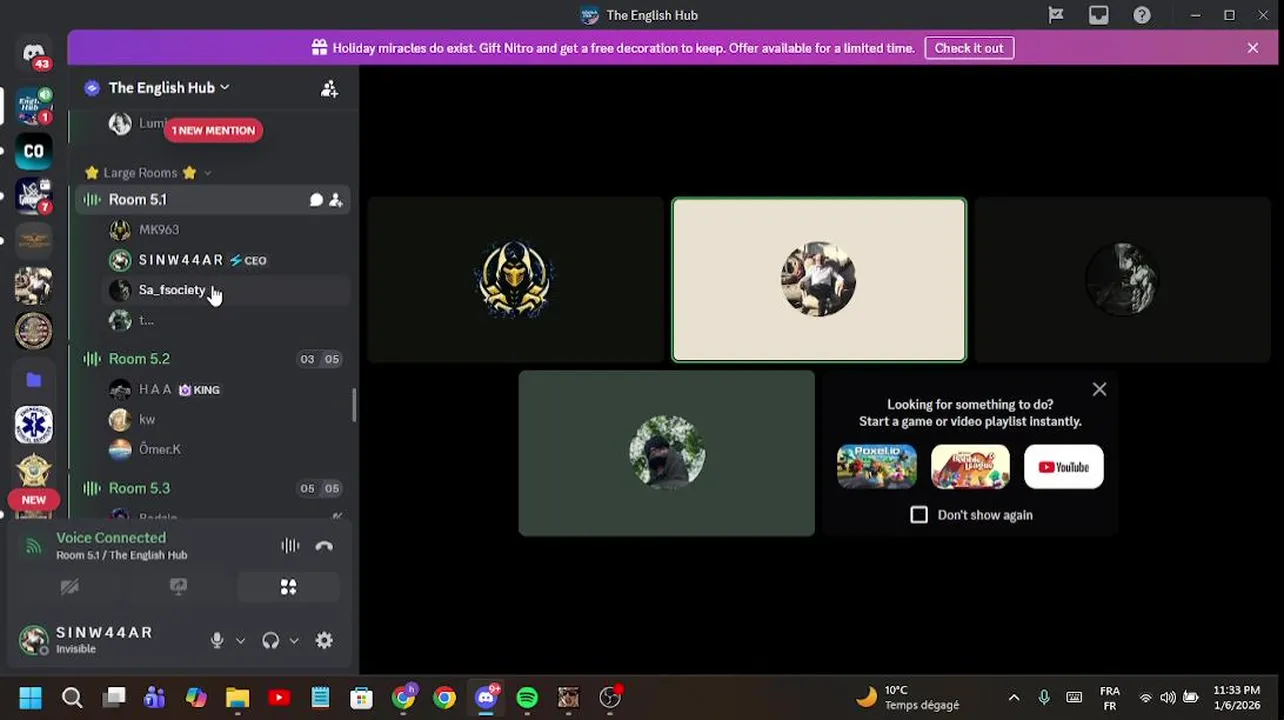1284x720 pixels.
Task: Start the Pixel.io activity
Action: coord(877,467)
